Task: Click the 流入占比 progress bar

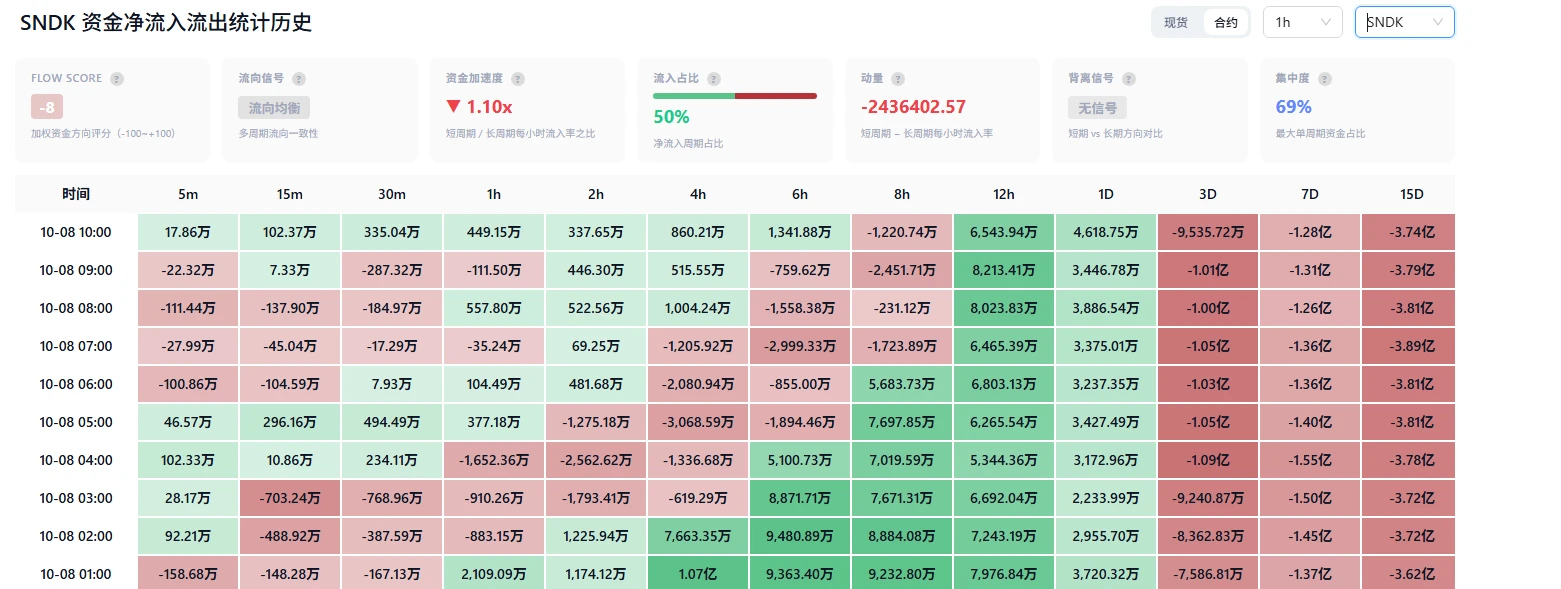Action: coord(735,96)
